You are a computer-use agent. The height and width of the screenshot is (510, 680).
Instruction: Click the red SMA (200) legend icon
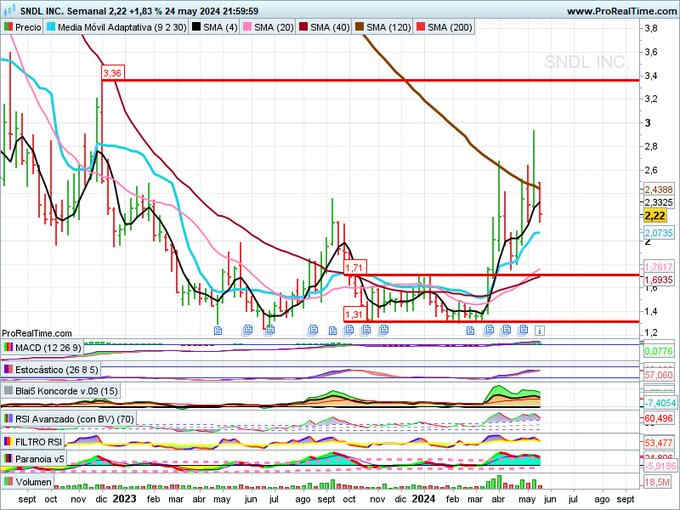[x=421, y=27]
